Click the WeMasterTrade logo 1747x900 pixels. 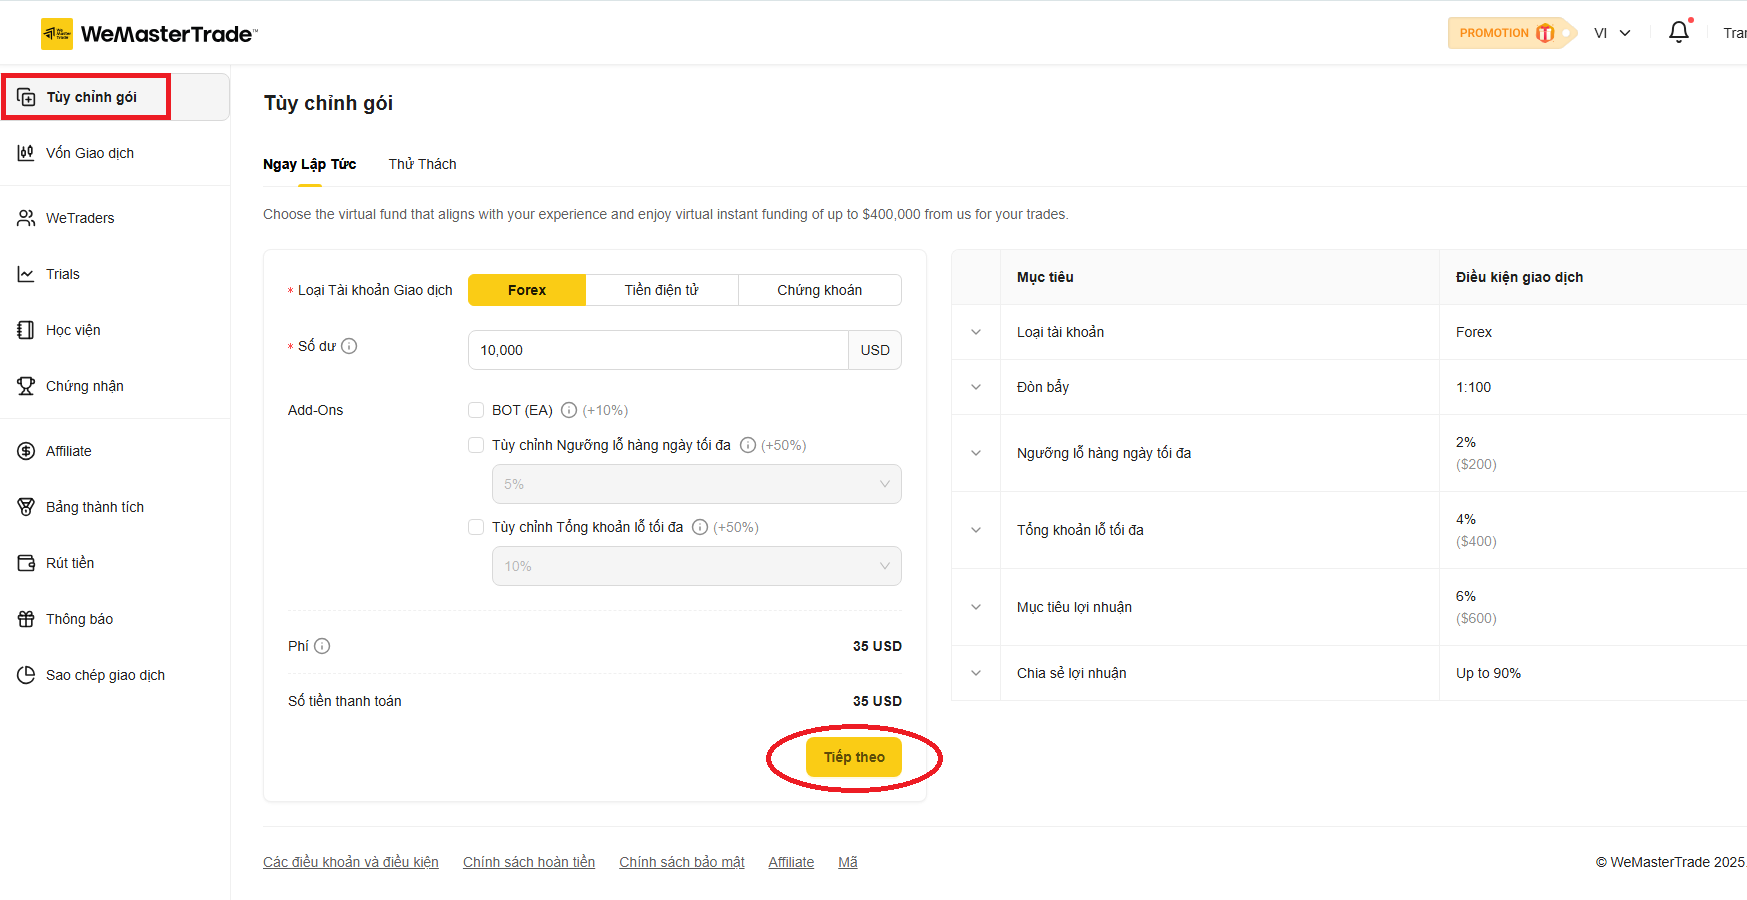tap(149, 33)
